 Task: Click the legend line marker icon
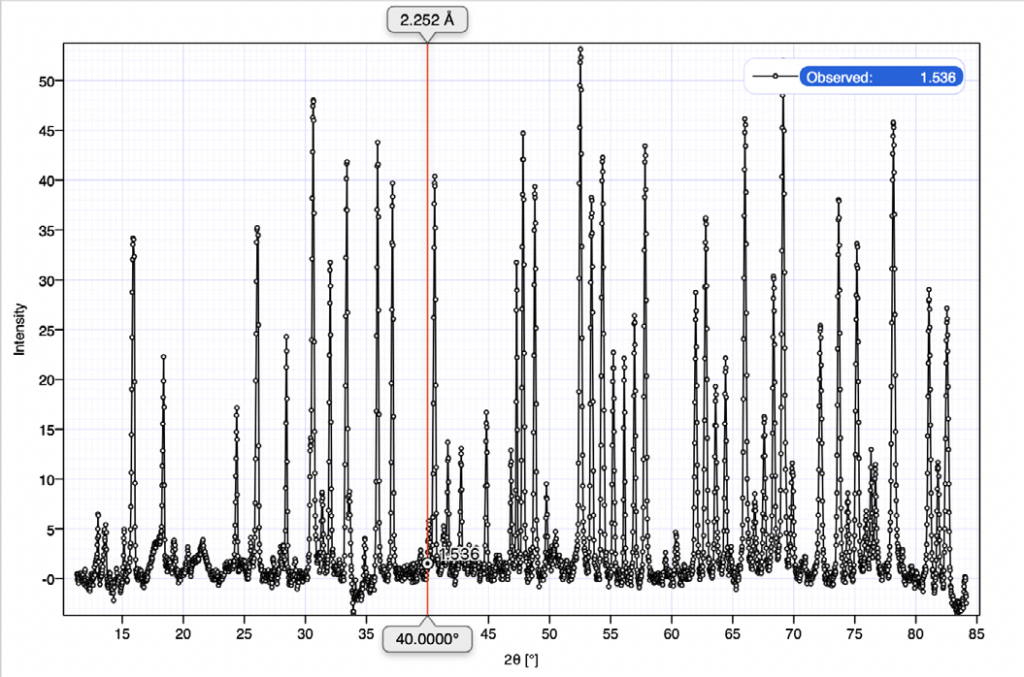click(776, 76)
